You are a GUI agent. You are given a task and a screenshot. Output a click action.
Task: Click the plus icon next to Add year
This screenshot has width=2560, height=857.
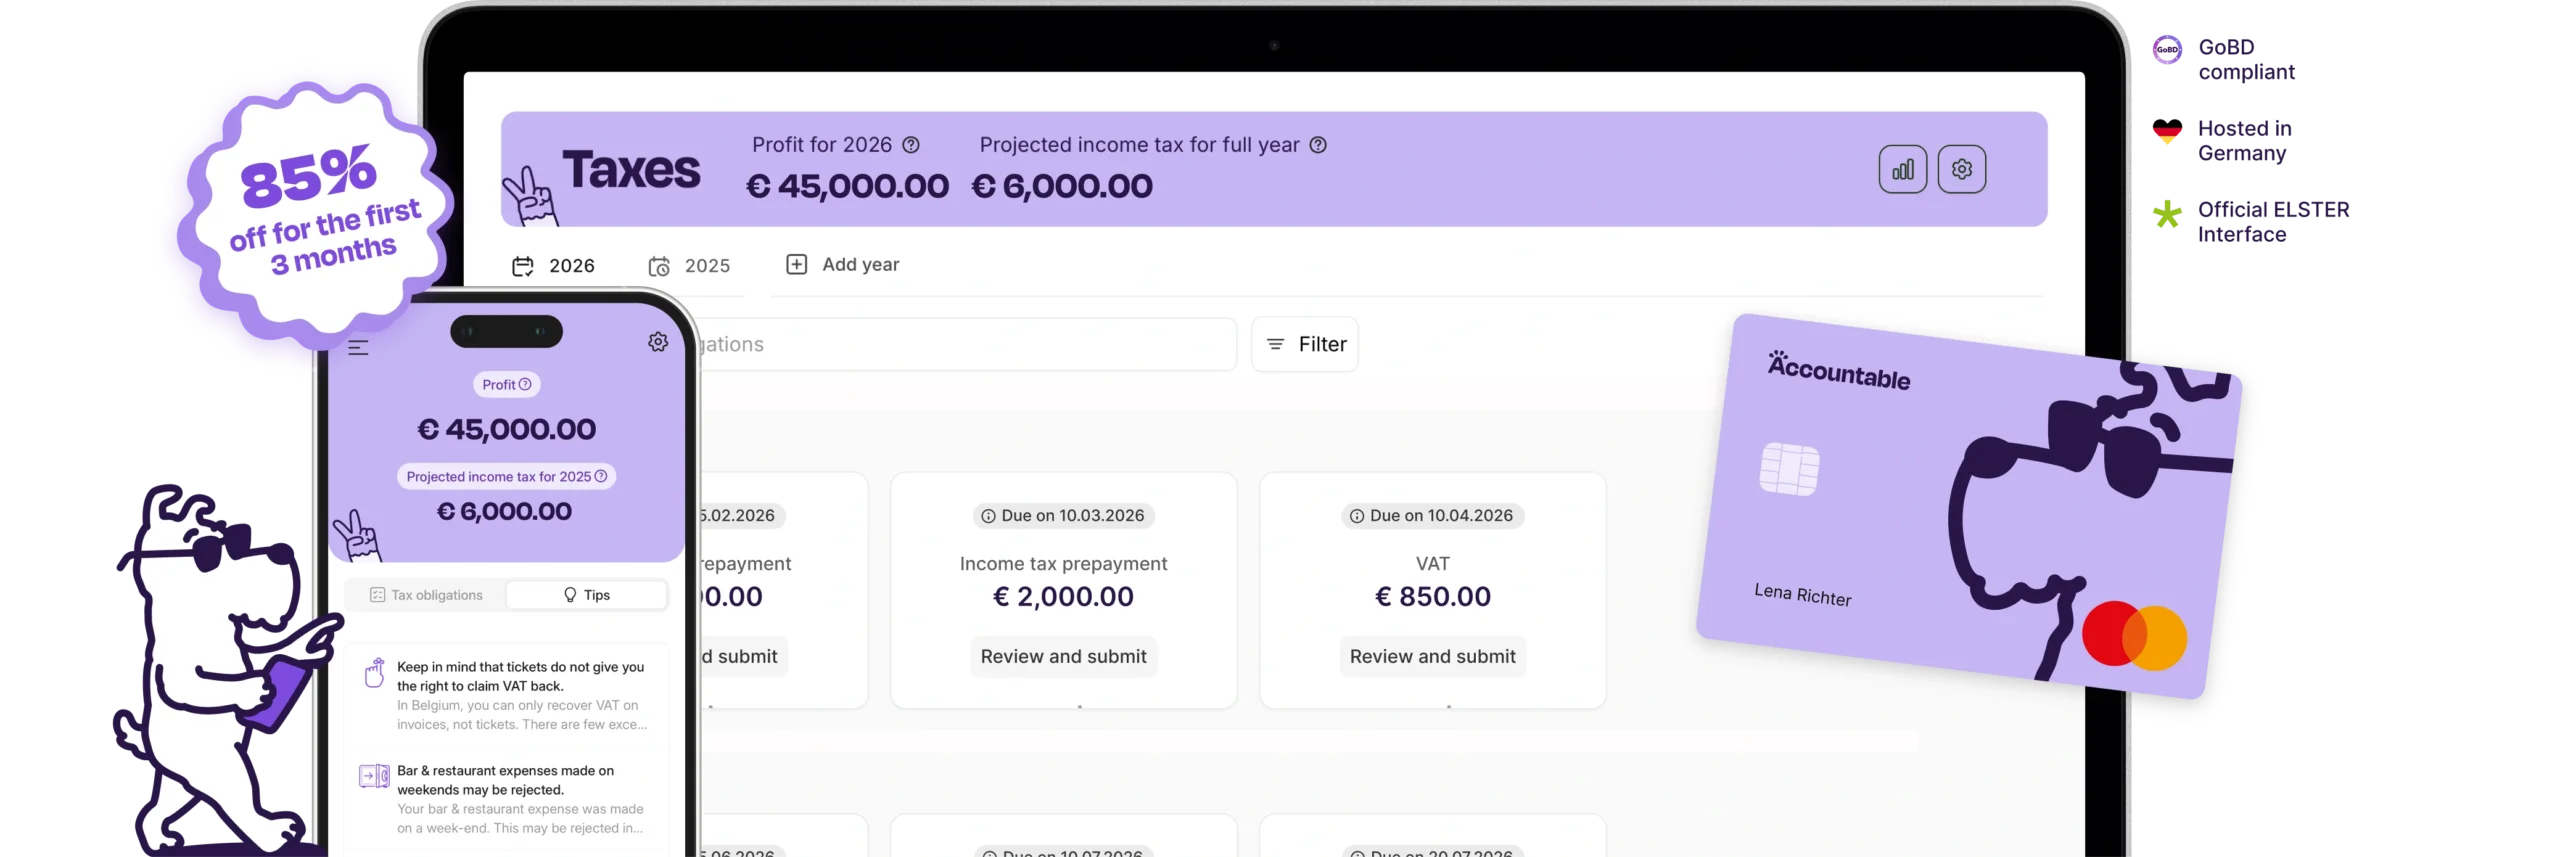point(796,265)
